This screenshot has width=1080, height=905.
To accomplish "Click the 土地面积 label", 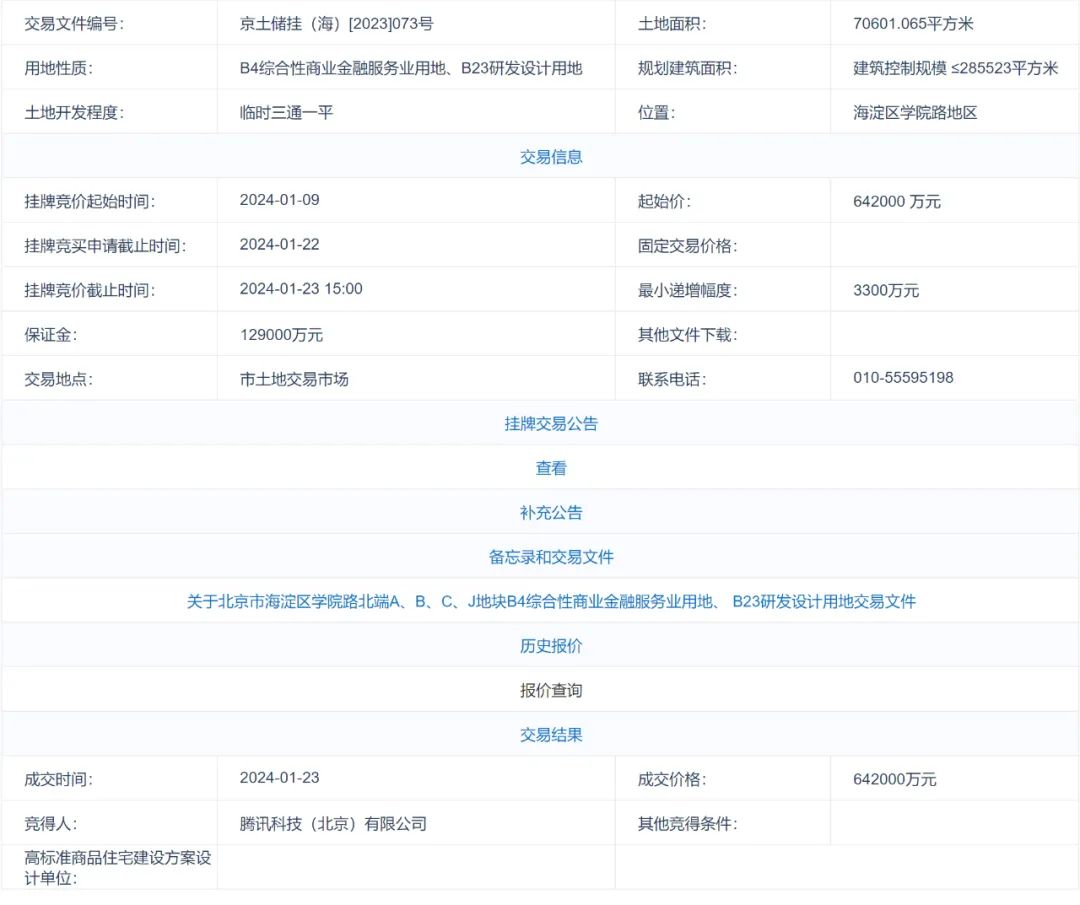I will pyautogui.click(x=672, y=24).
